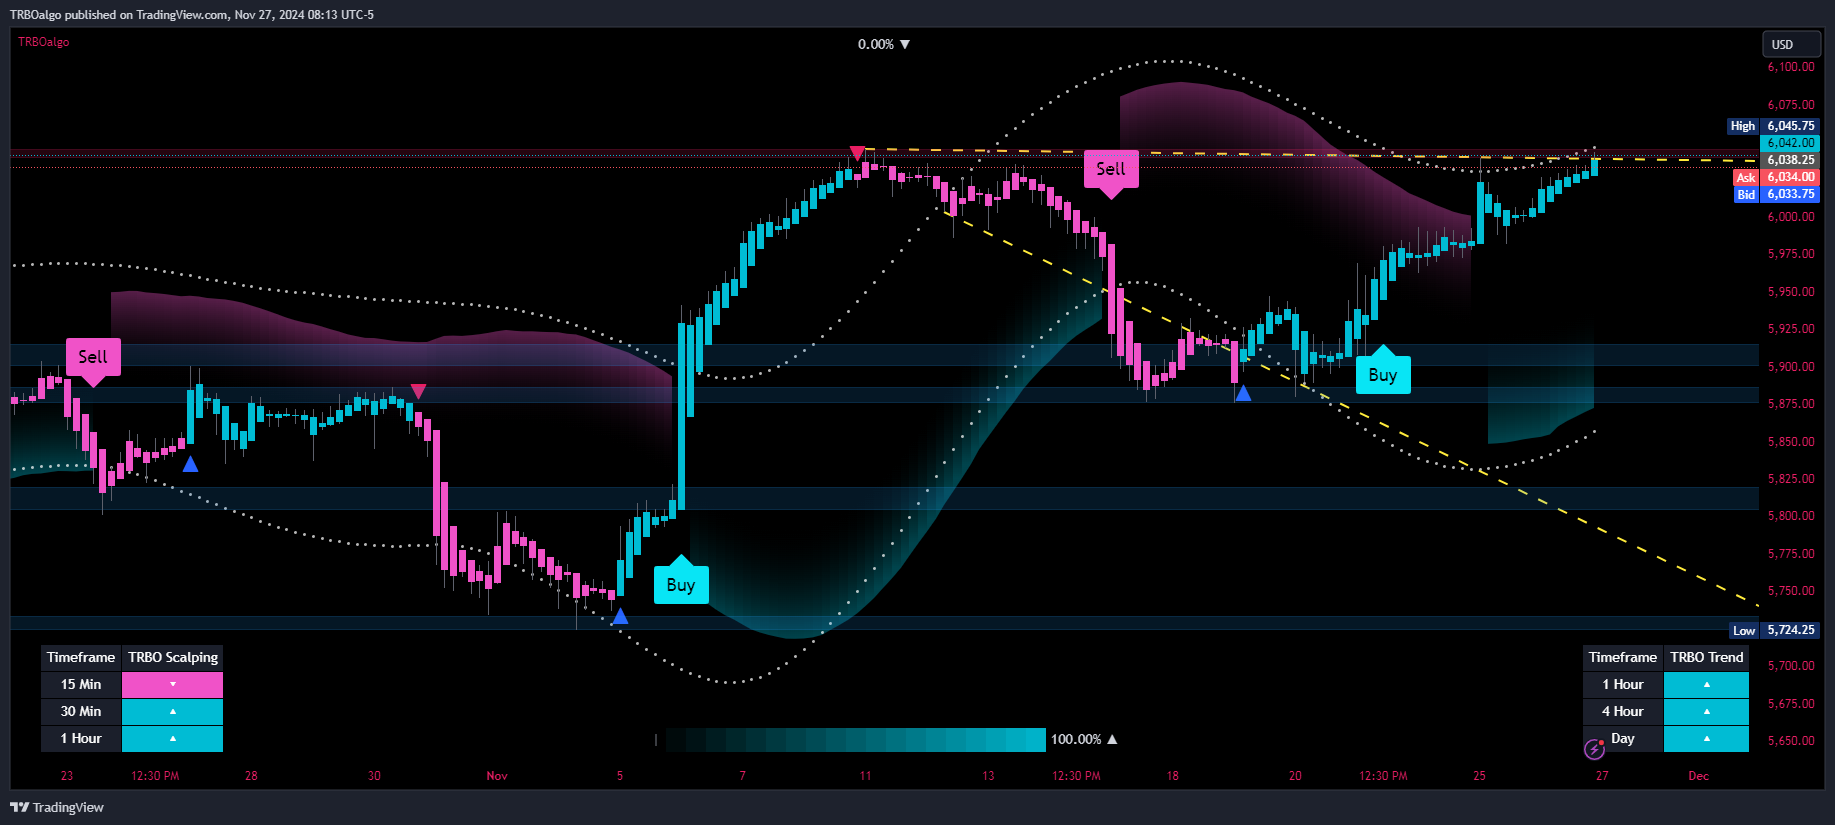Click the cyan gradient strength bar
Viewport: 1835px width, 825px height.
pos(855,740)
